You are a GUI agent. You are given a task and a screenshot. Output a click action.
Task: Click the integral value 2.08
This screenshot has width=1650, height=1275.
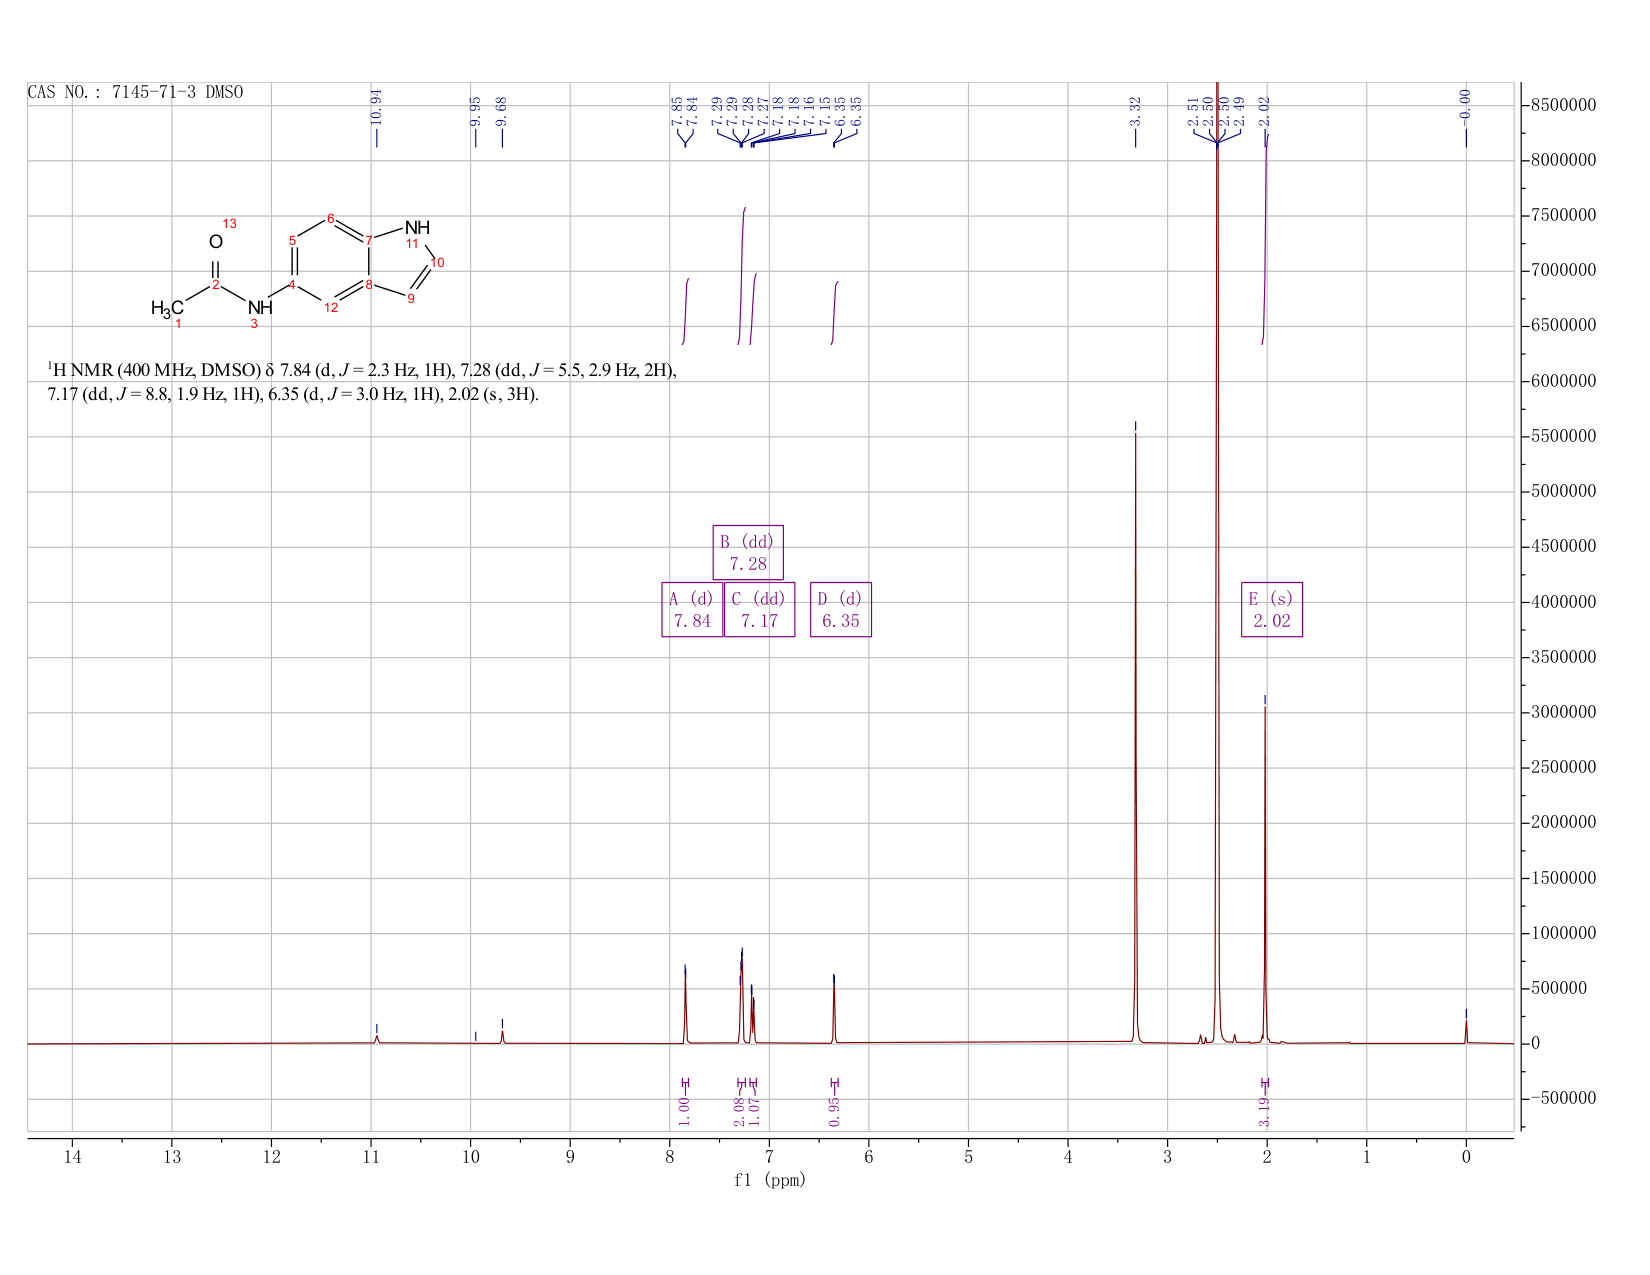tap(741, 1110)
